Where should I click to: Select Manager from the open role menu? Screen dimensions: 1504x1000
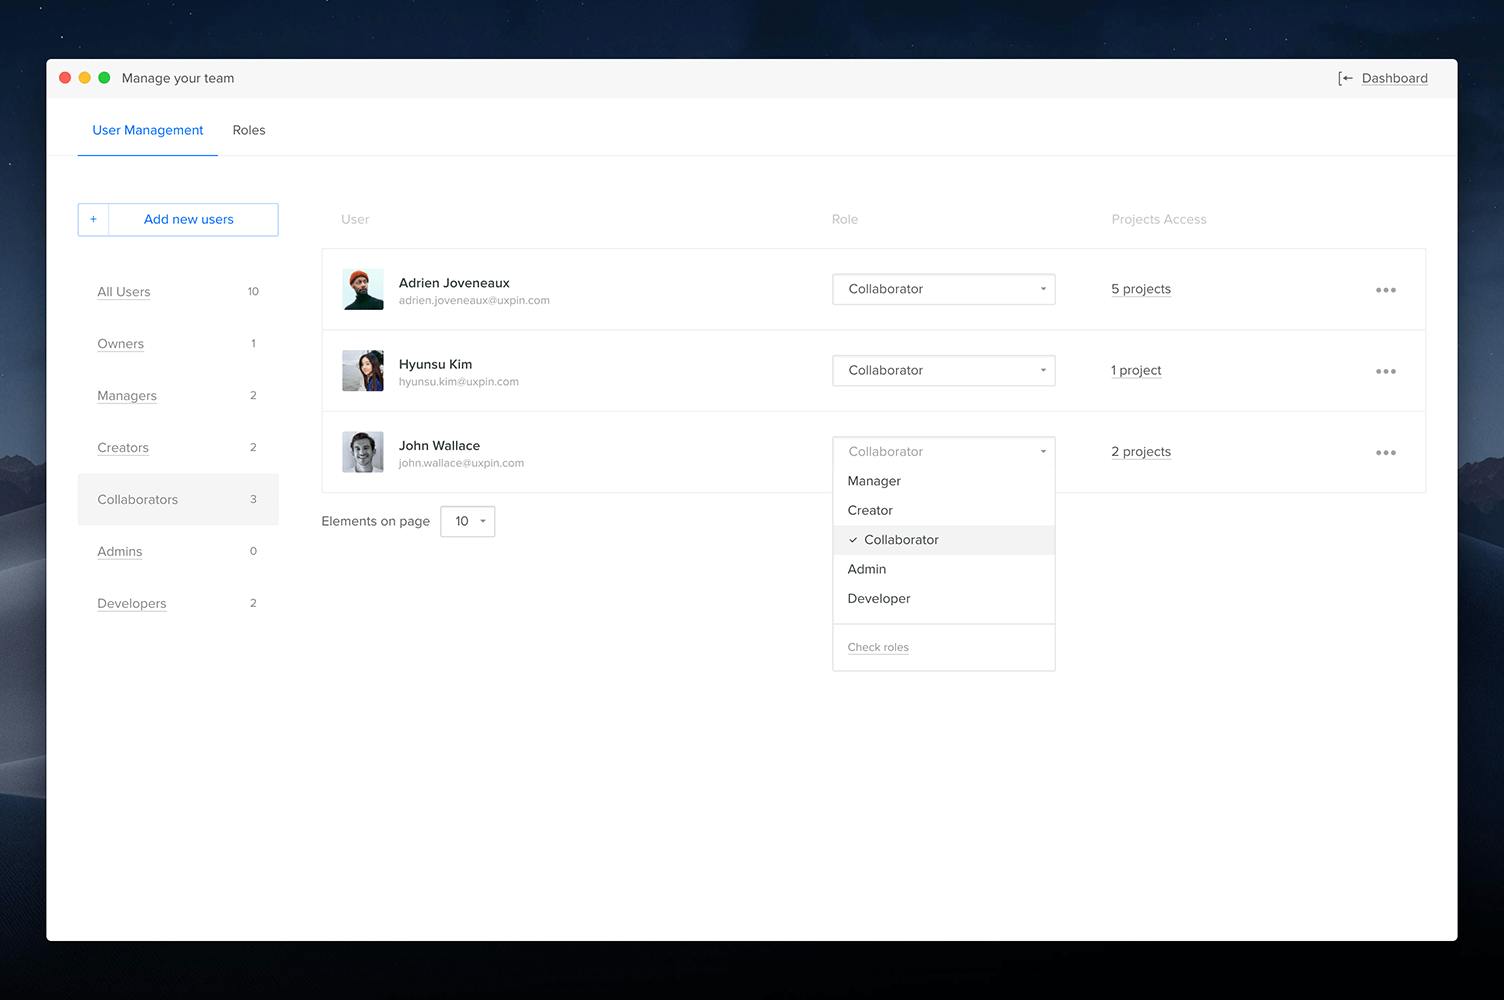tap(873, 481)
